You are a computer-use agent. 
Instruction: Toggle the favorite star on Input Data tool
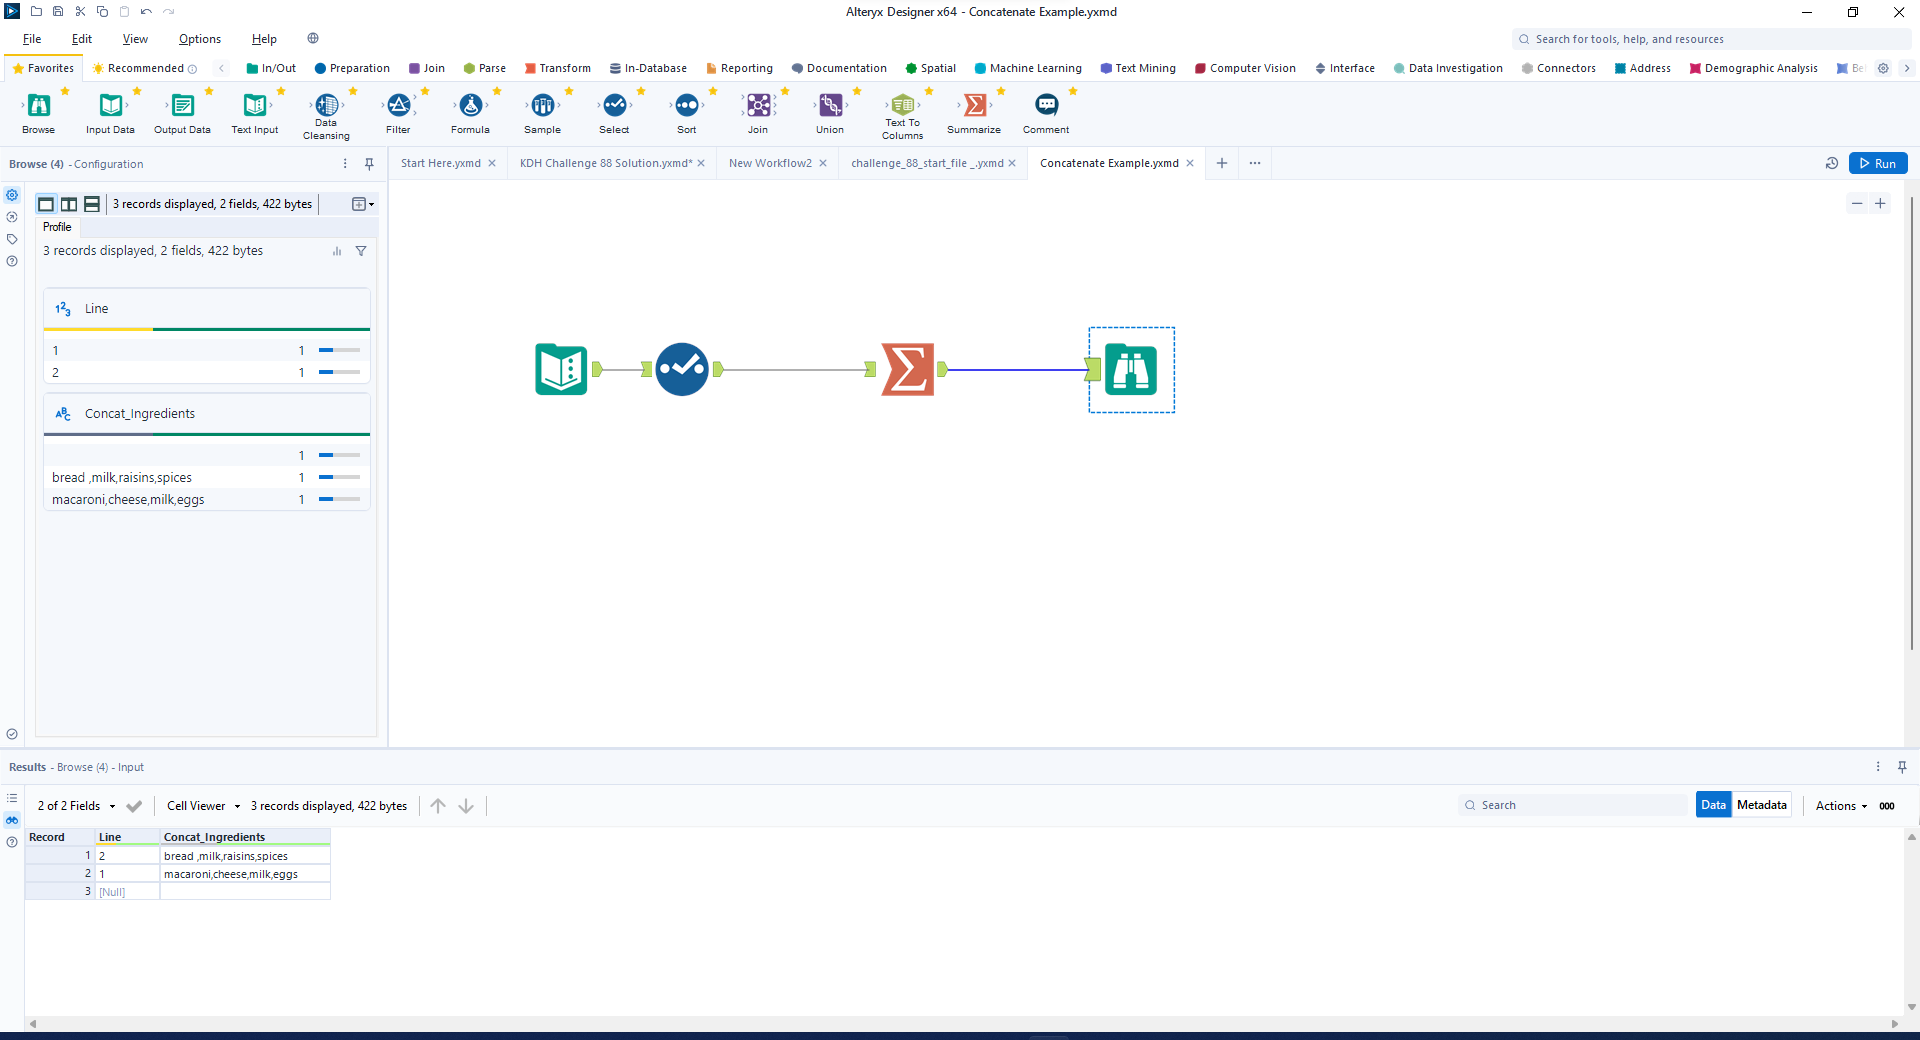(137, 91)
